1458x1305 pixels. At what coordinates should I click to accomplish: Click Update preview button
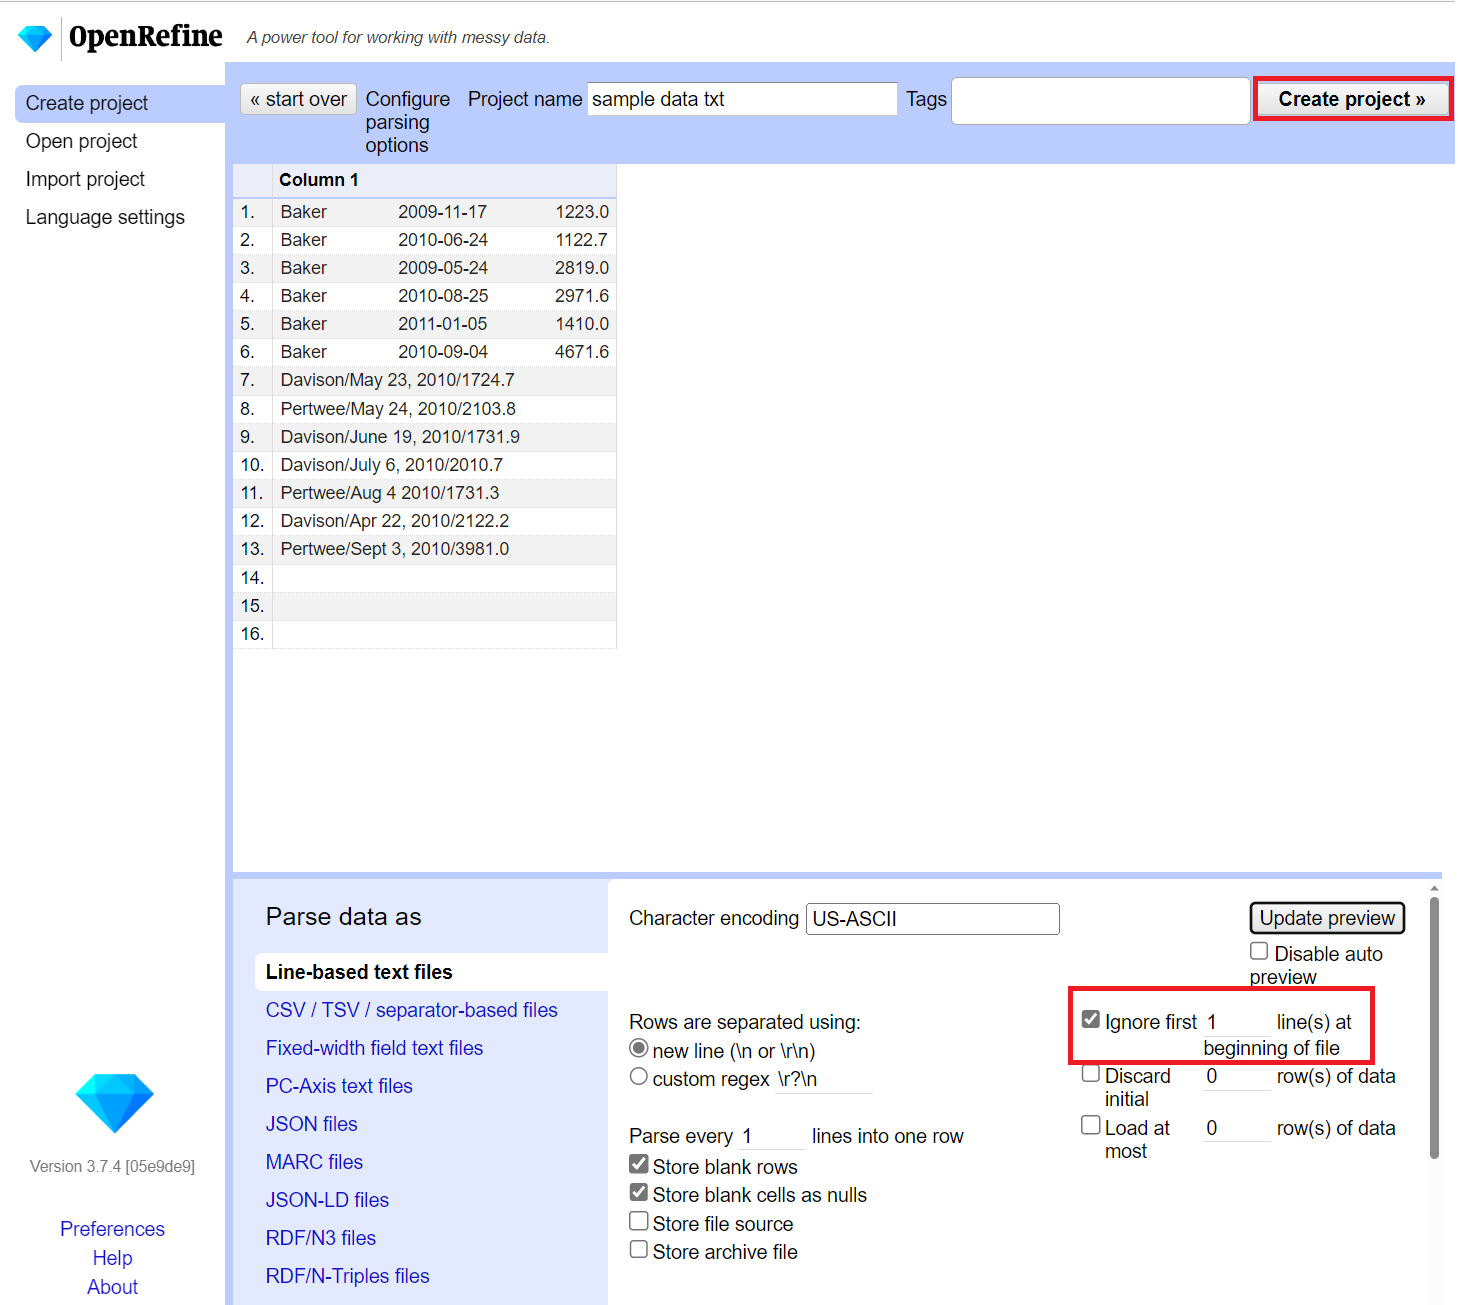coord(1327,918)
